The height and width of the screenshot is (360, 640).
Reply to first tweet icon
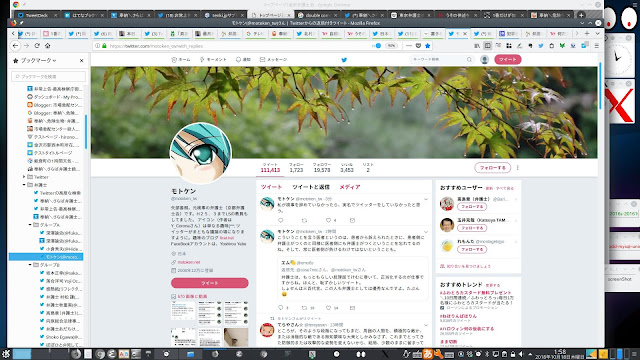280,220
